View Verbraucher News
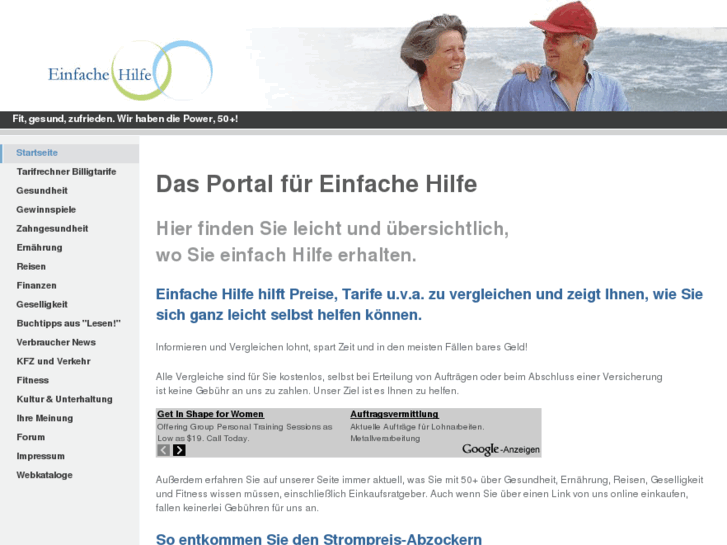Screen dimensions: 727x545 tap(56, 342)
